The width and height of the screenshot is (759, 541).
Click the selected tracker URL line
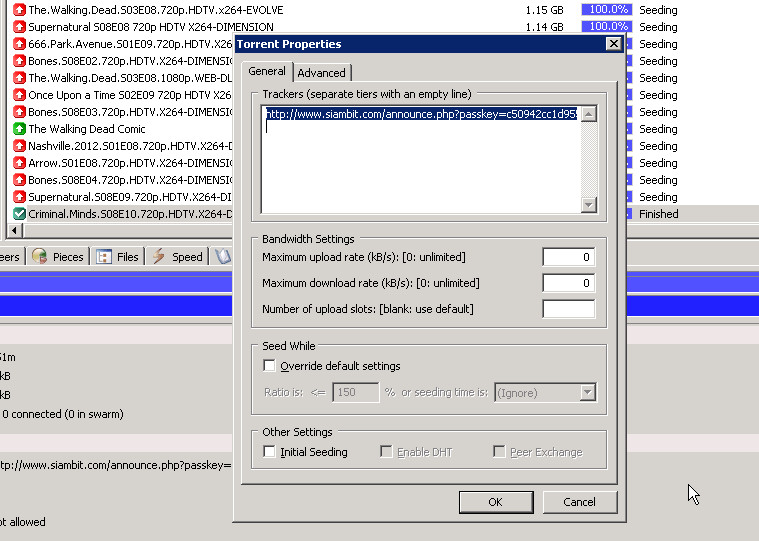[x=421, y=114]
